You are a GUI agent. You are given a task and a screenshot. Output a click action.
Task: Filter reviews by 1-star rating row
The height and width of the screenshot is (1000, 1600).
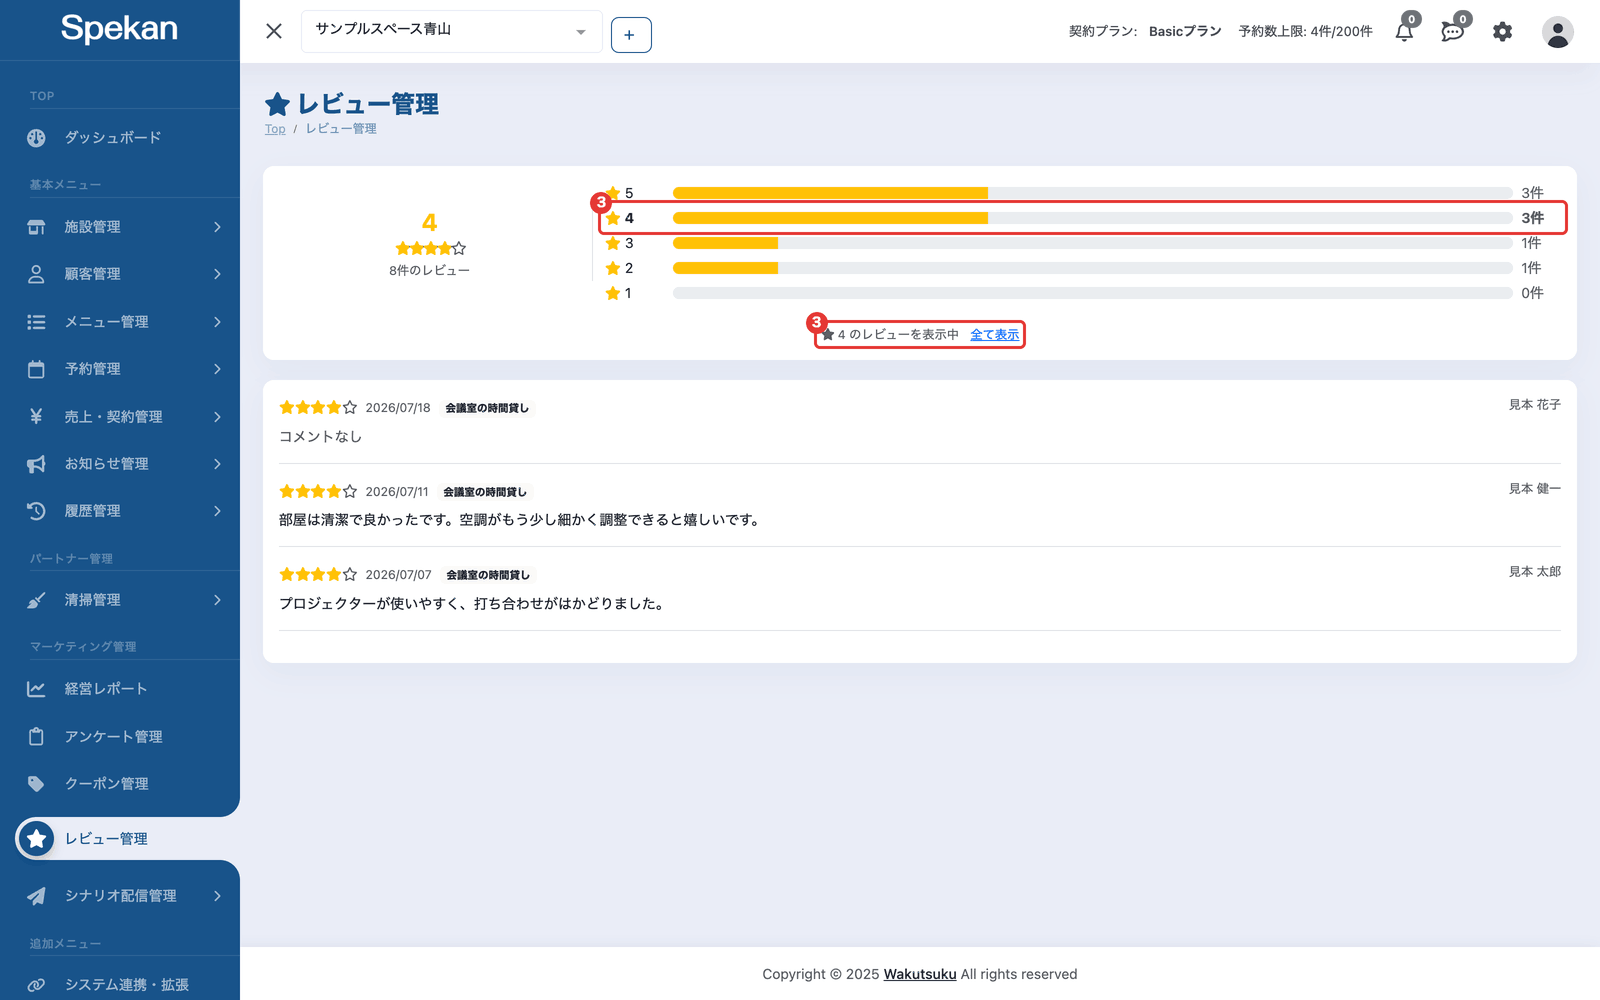pyautogui.click(x=1075, y=293)
